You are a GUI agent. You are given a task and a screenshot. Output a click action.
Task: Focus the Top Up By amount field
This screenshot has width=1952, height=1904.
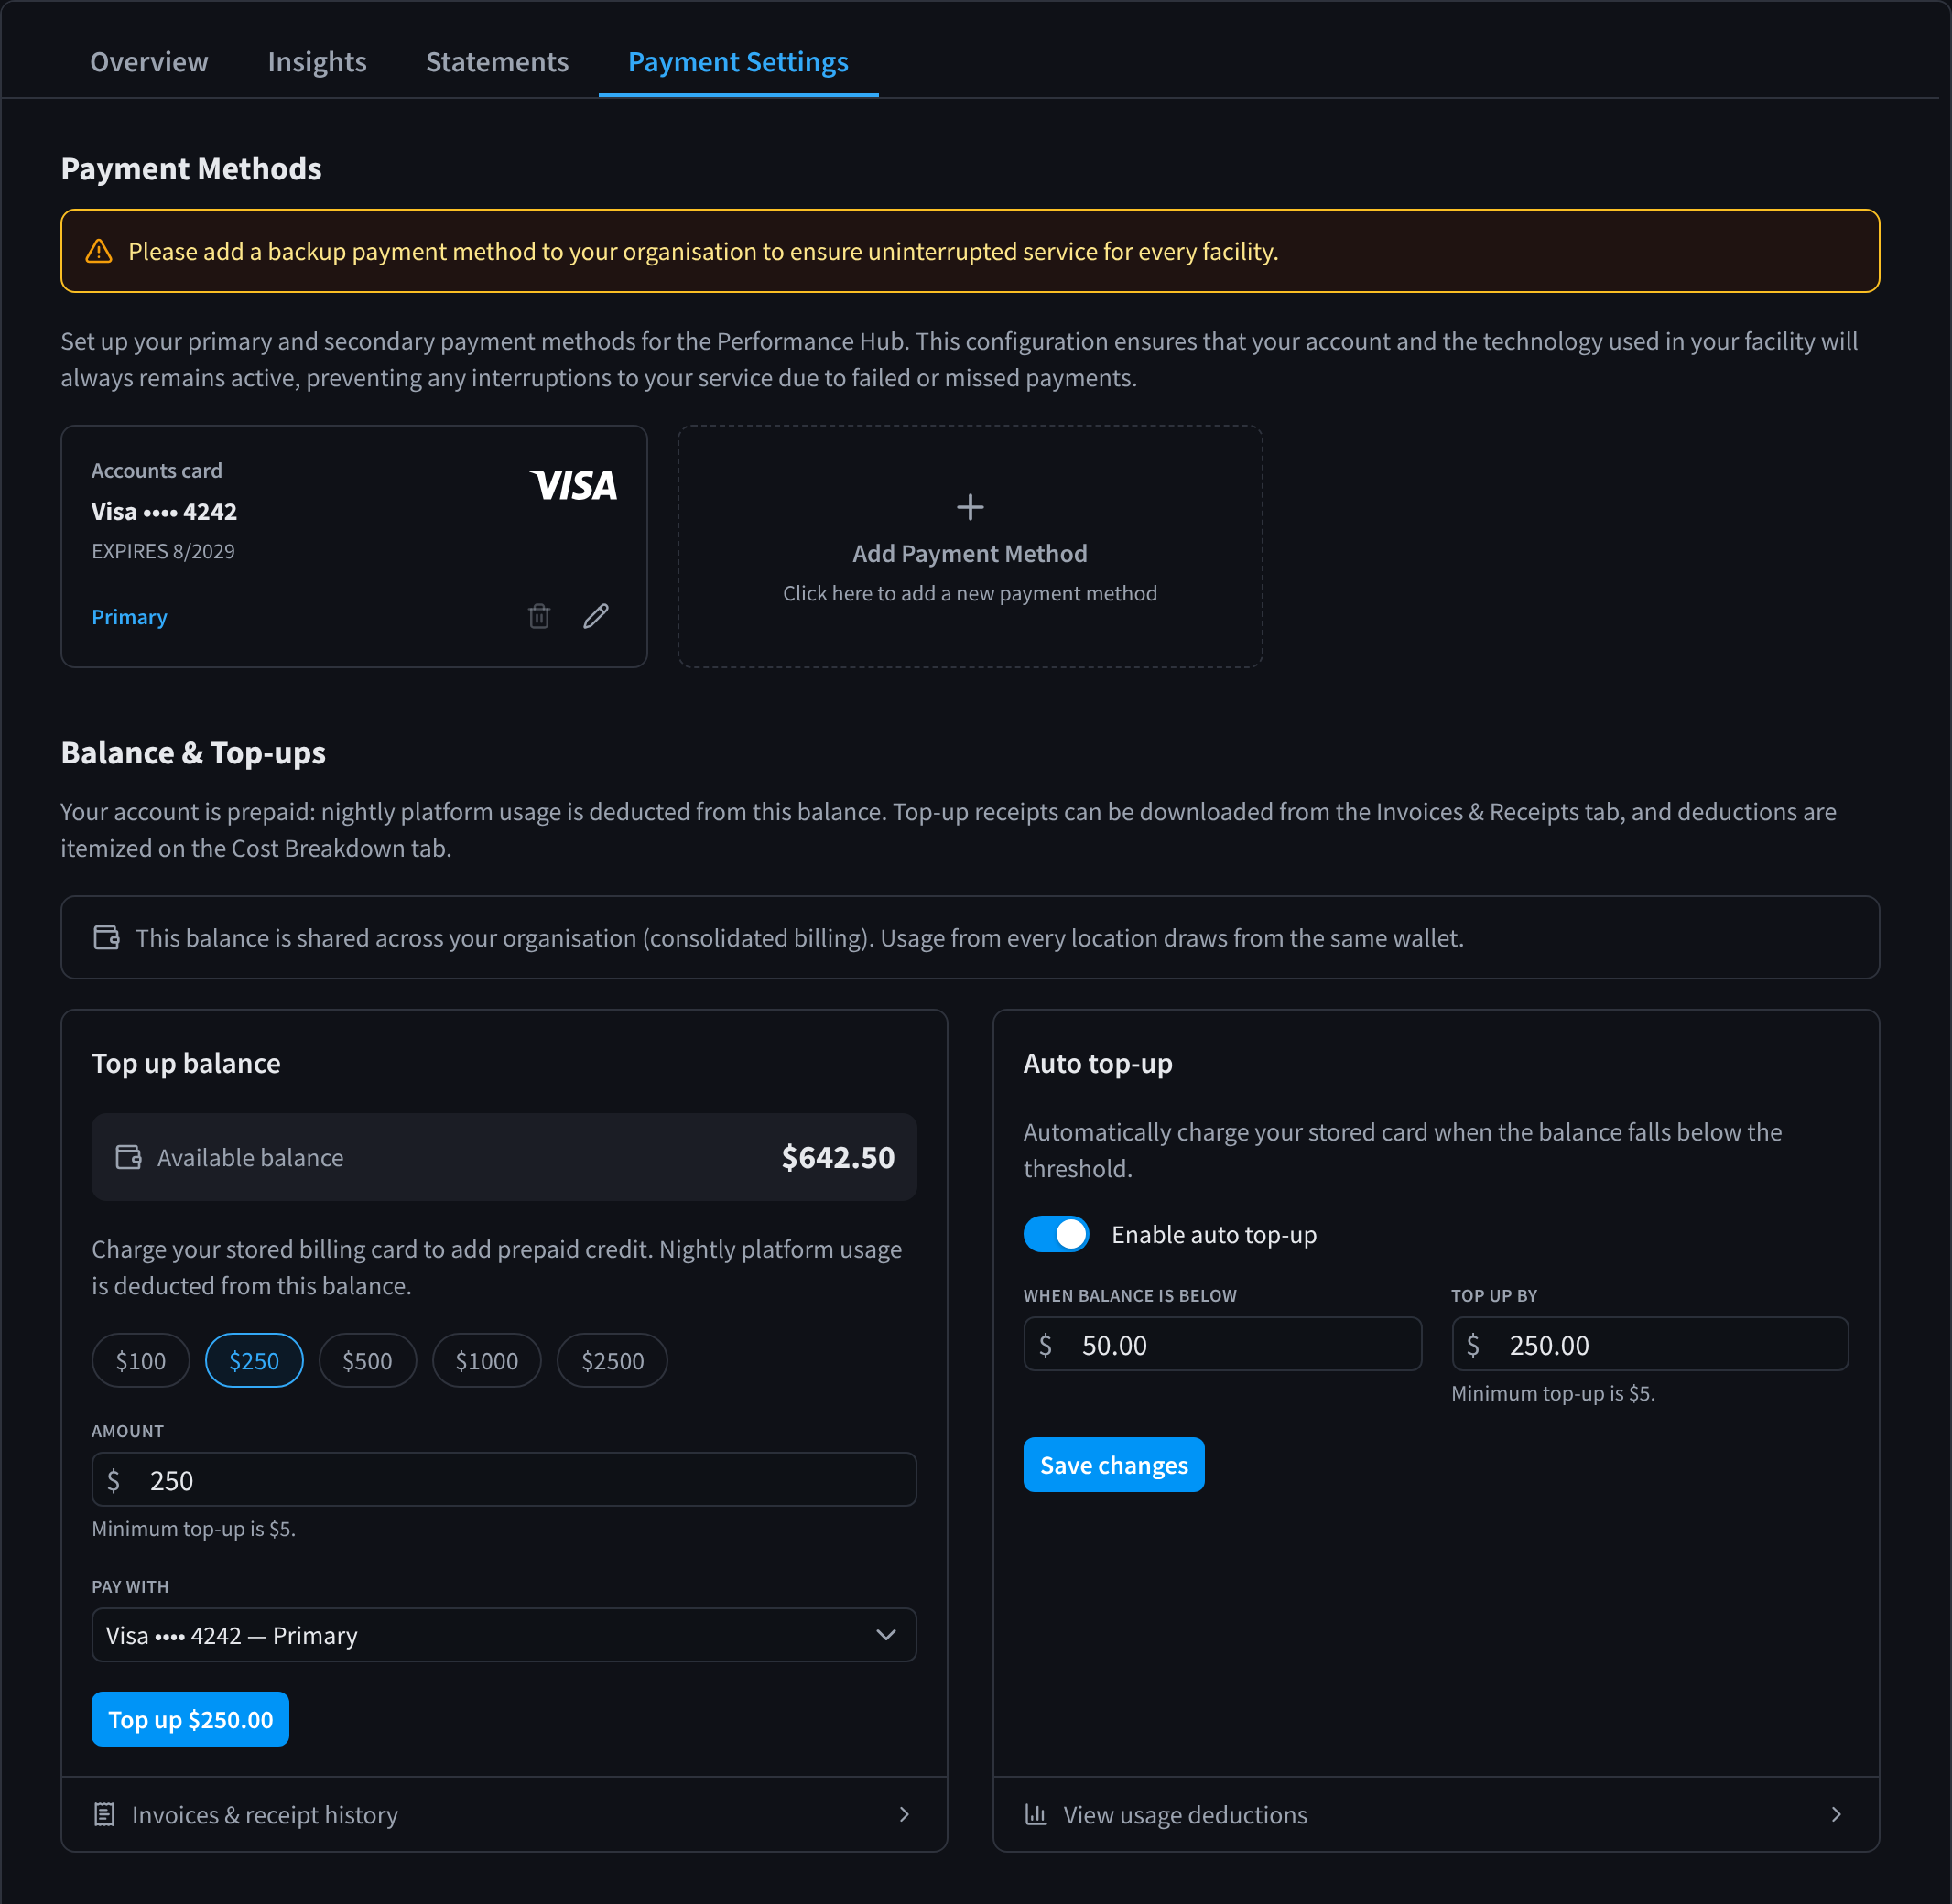pyautogui.click(x=1650, y=1344)
